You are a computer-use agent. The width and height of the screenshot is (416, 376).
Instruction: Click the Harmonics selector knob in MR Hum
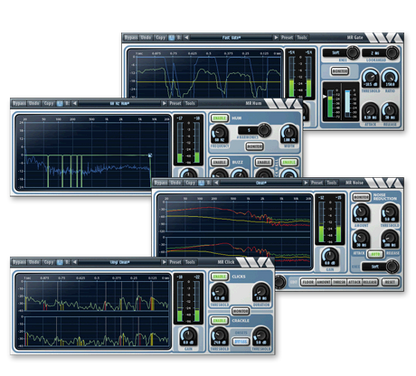tap(264, 130)
